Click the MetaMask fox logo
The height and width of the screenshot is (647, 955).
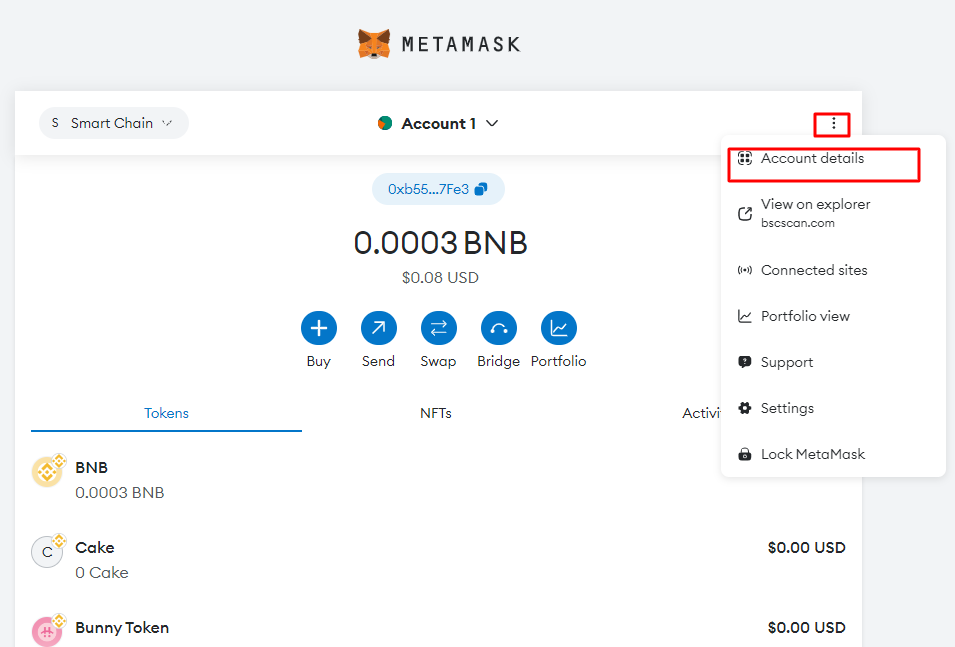[374, 44]
